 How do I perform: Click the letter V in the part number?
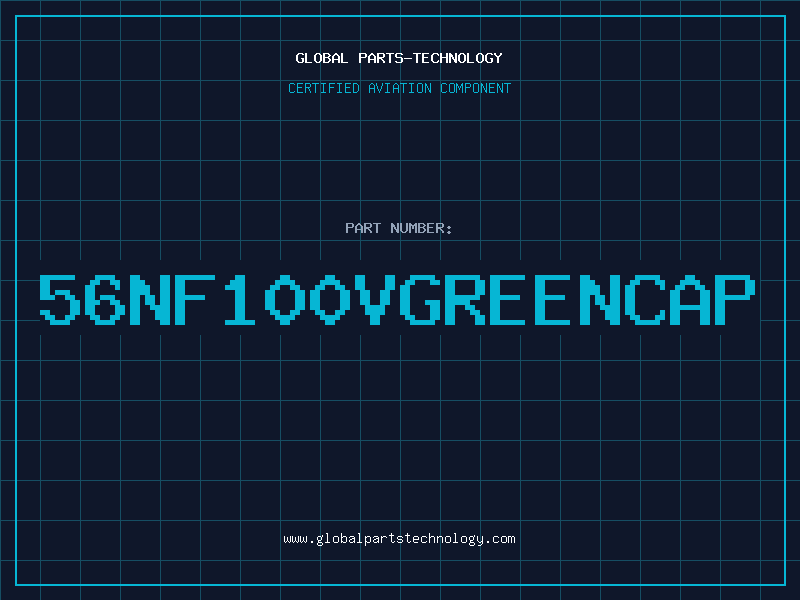click(376, 299)
